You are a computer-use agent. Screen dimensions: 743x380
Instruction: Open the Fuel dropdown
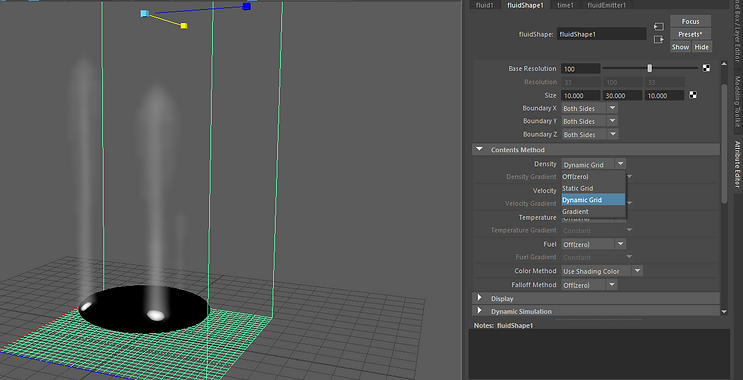click(594, 244)
